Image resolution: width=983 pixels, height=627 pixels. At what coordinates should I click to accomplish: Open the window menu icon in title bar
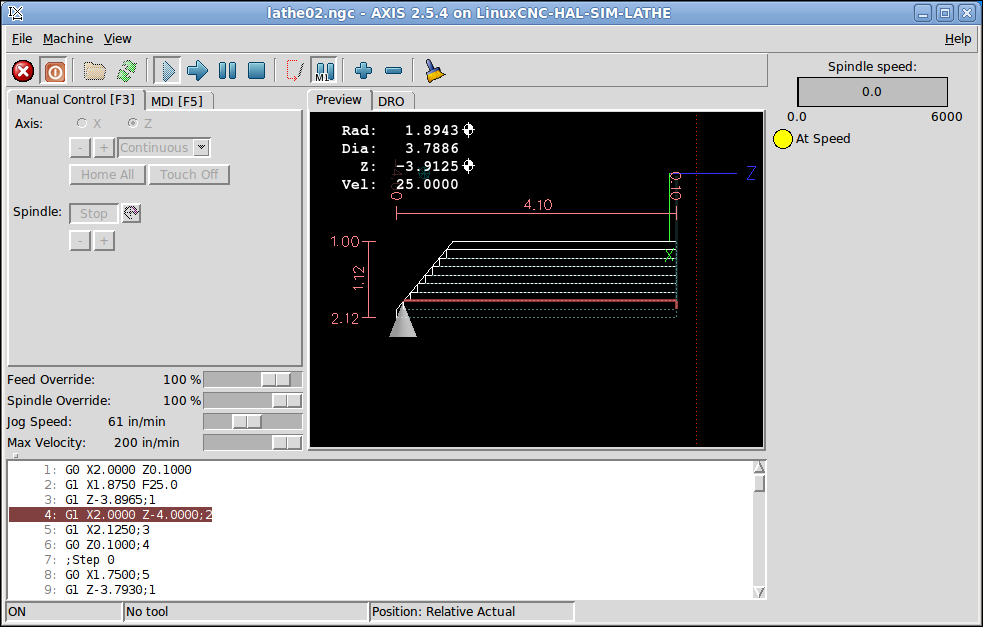pos(16,13)
